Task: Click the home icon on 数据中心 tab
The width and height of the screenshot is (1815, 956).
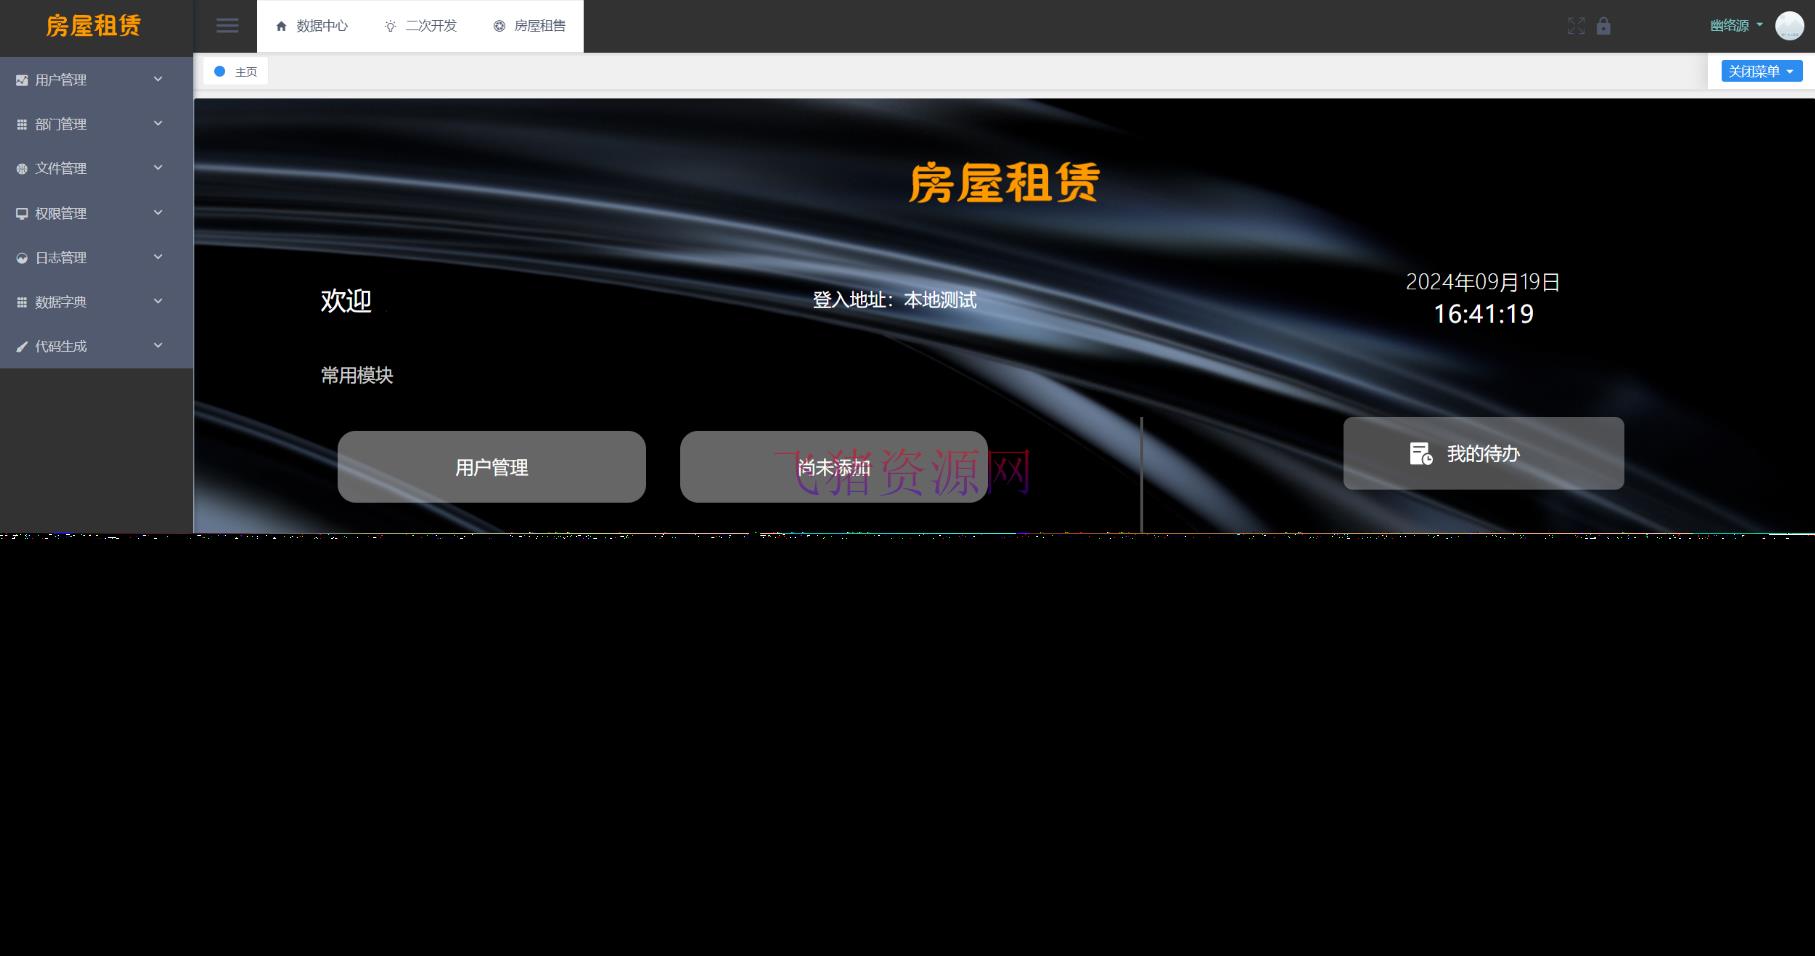Action: 281,26
